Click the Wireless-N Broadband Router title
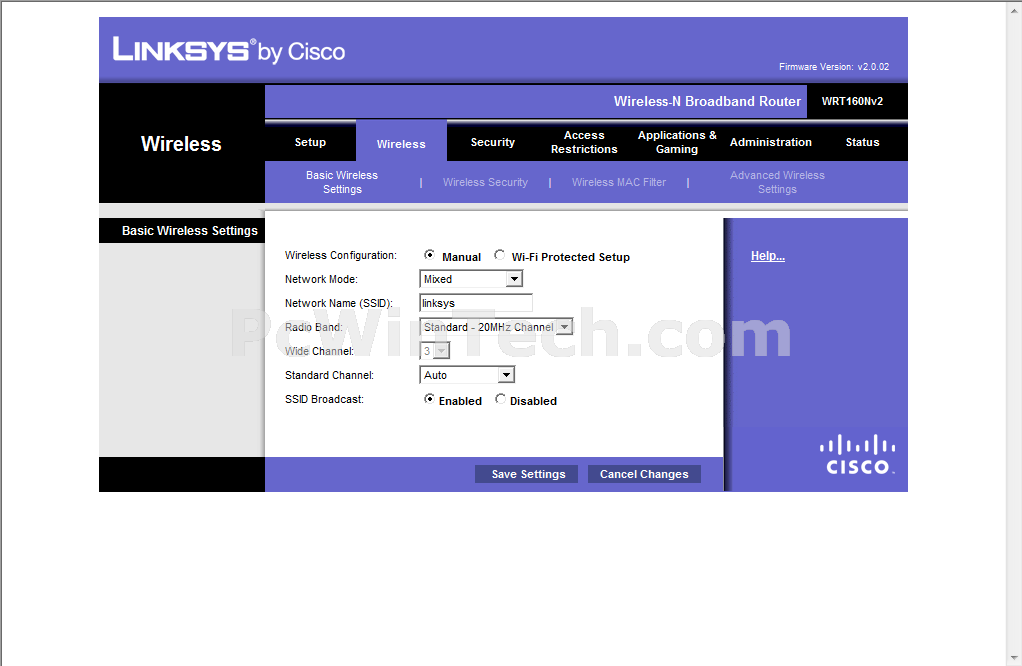This screenshot has width=1022, height=666. point(707,101)
